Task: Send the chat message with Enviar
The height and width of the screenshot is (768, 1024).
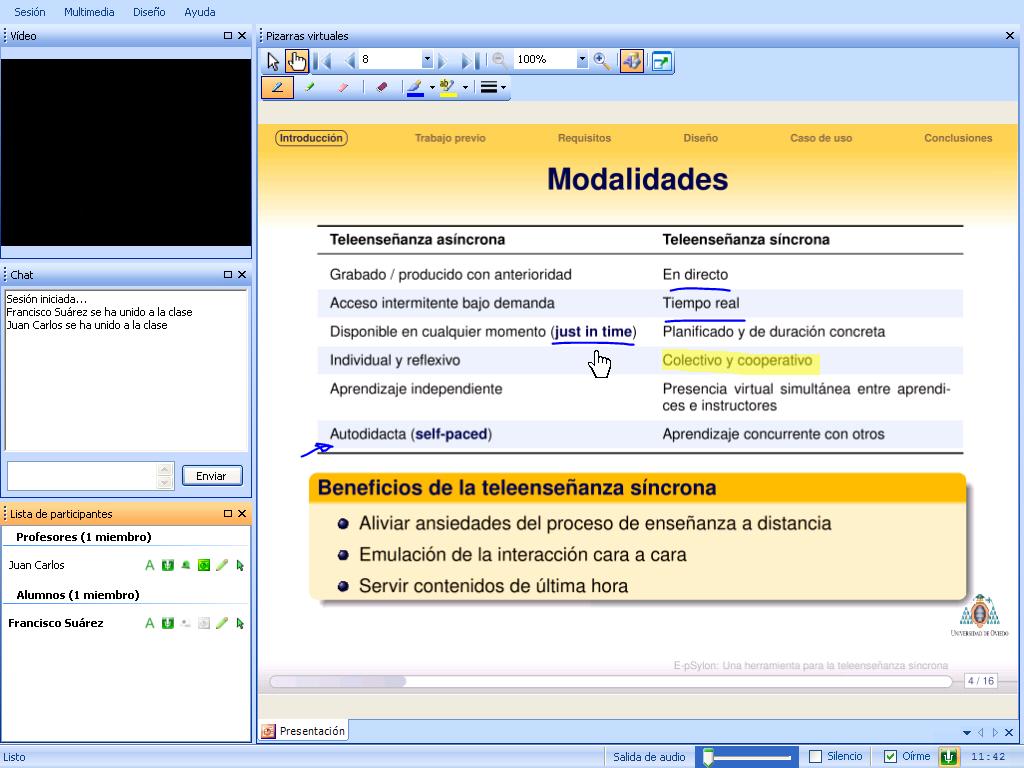Action: tap(212, 476)
